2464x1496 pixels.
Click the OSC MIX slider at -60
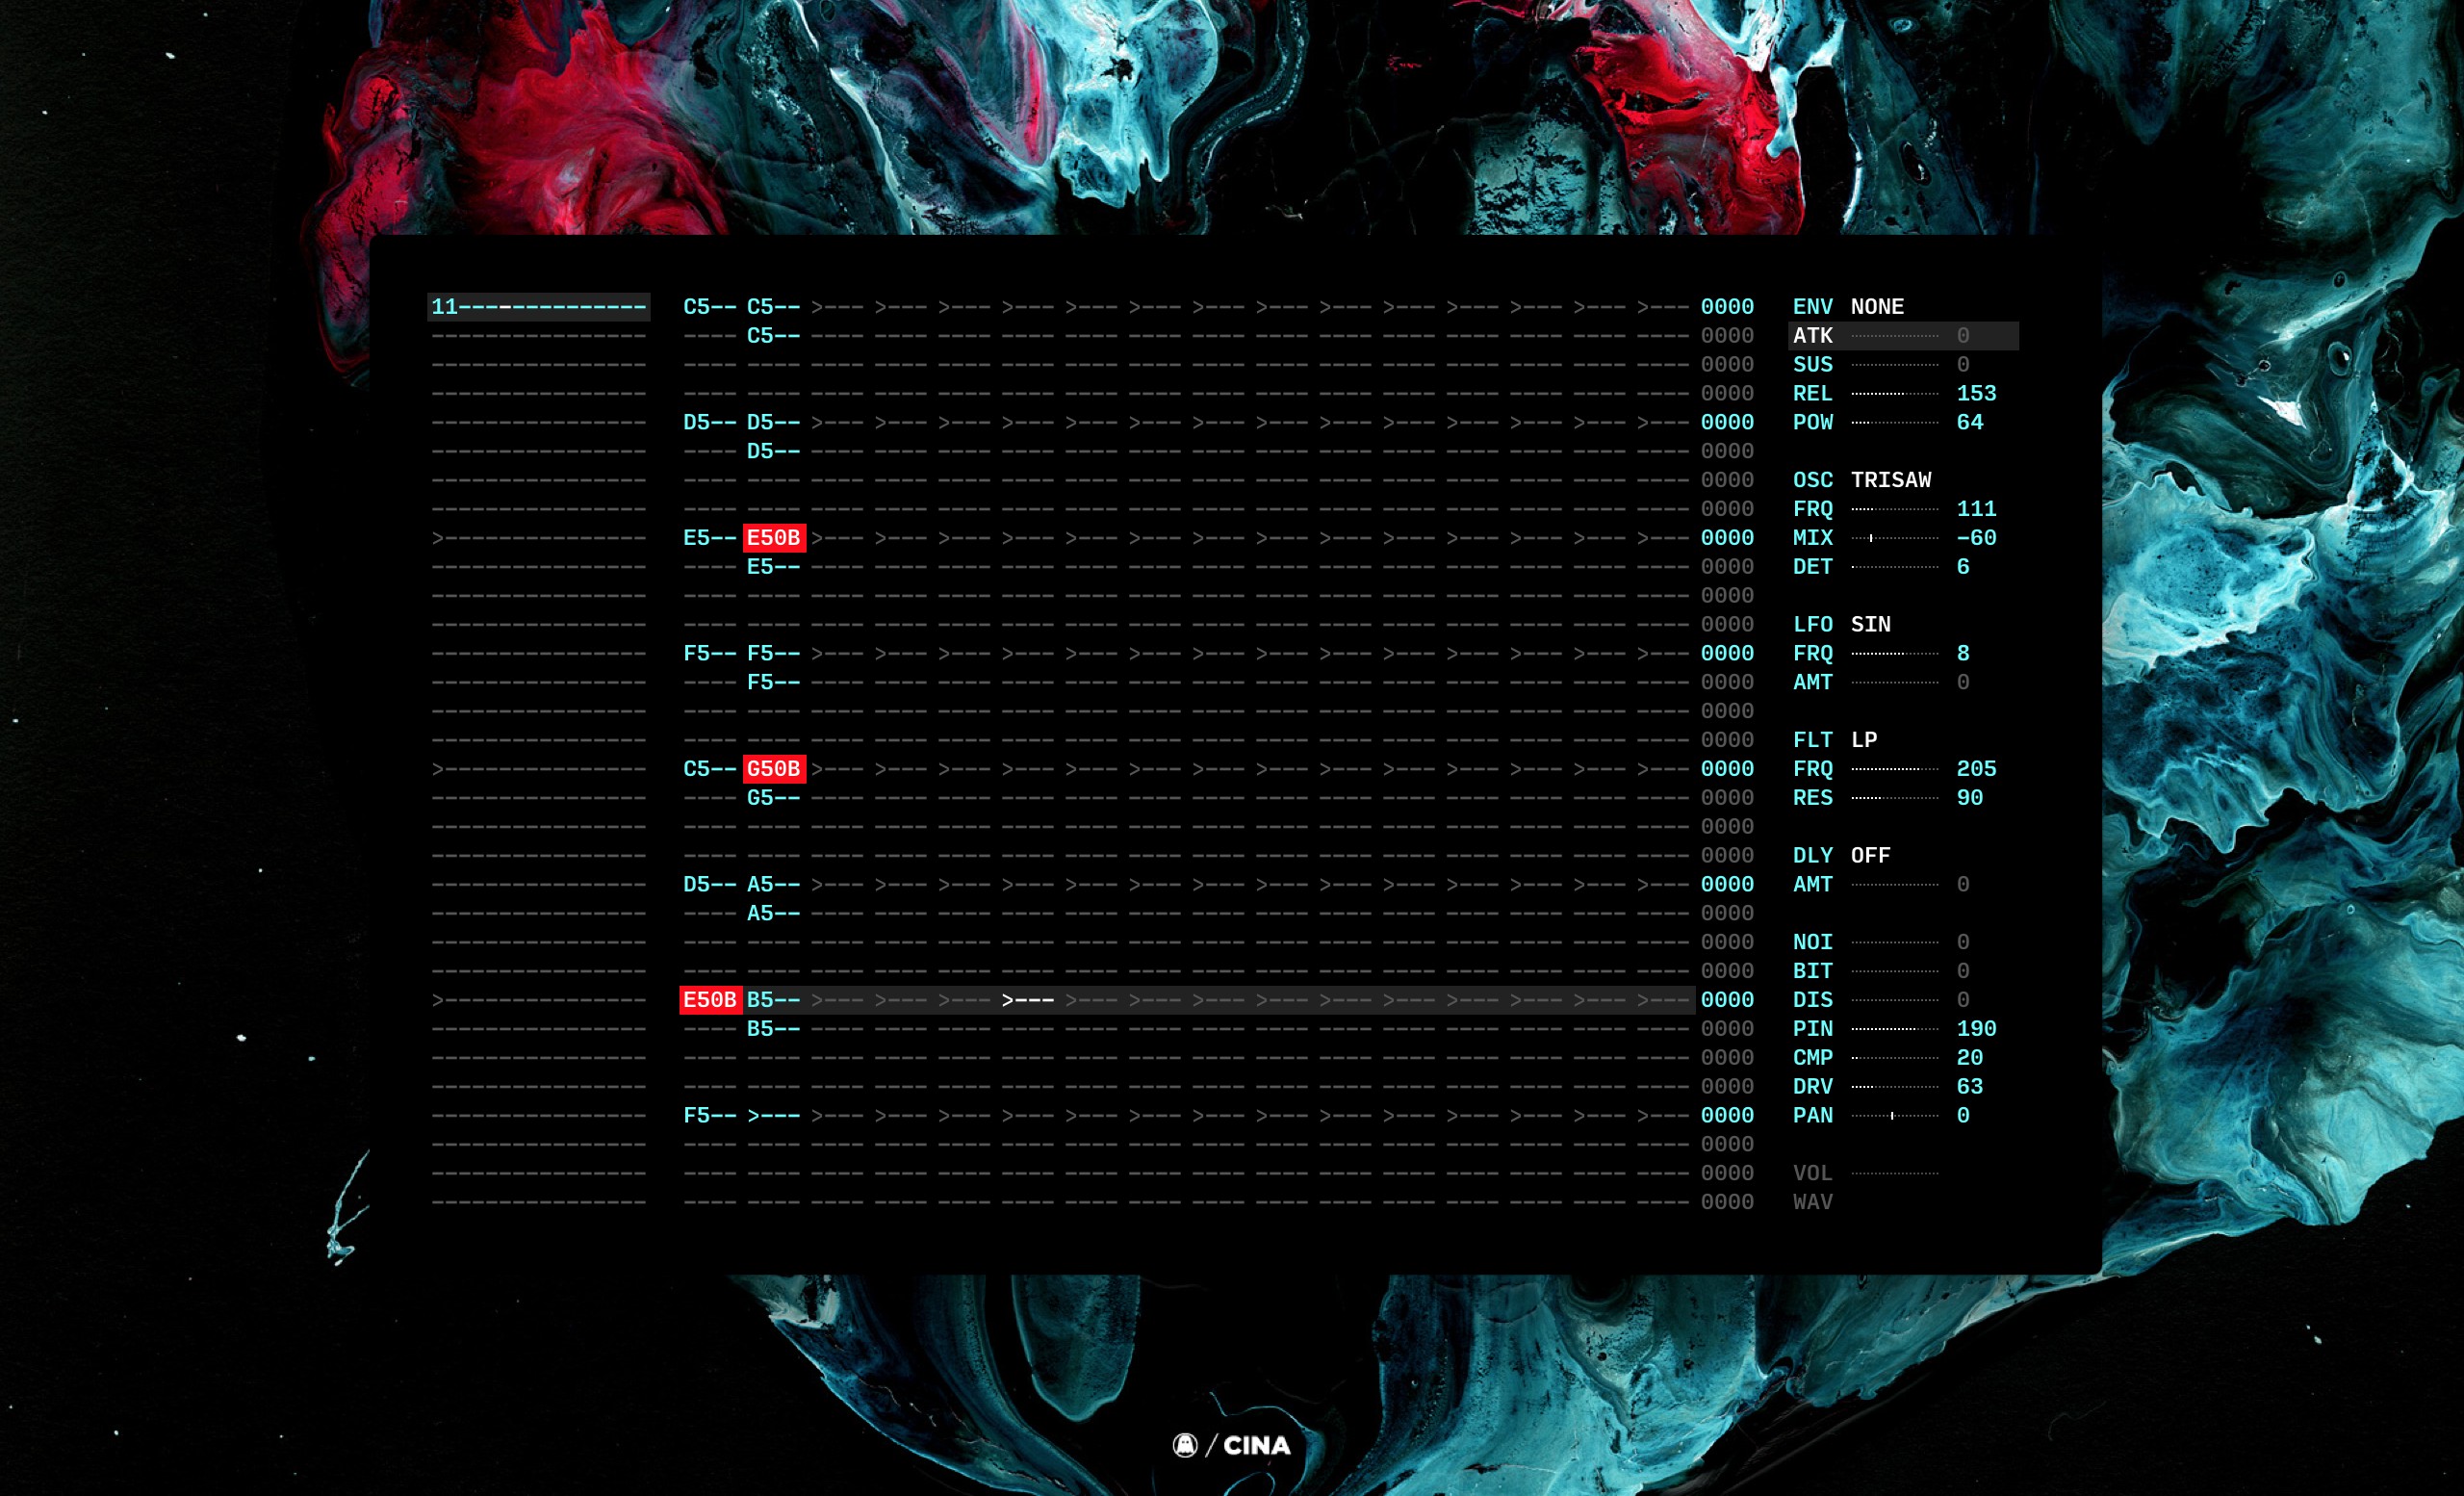pos(1894,538)
